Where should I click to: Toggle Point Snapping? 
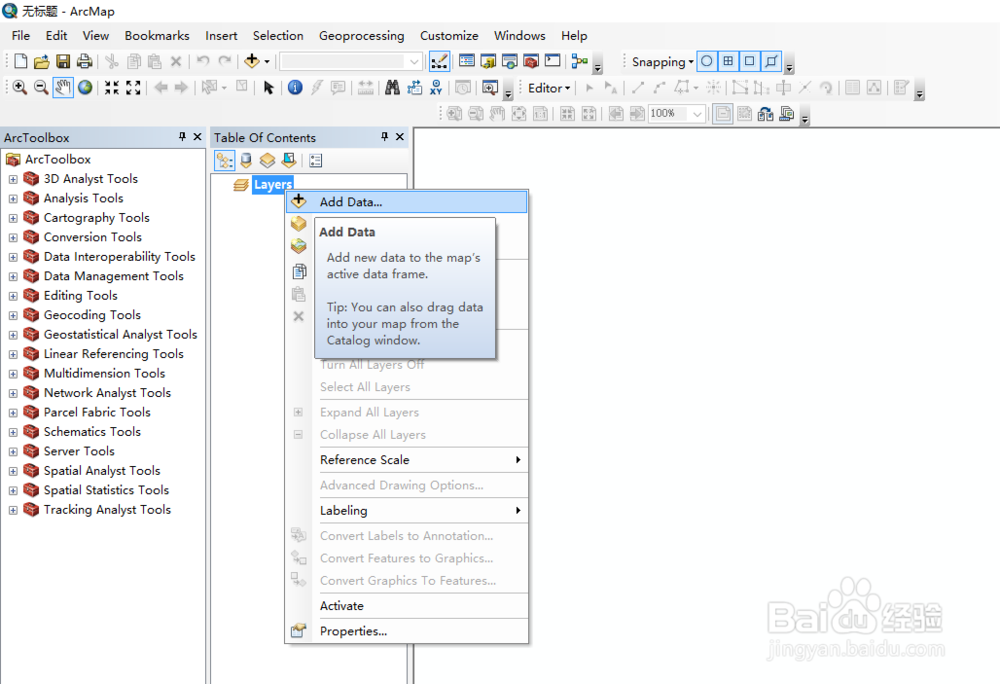(707, 61)
